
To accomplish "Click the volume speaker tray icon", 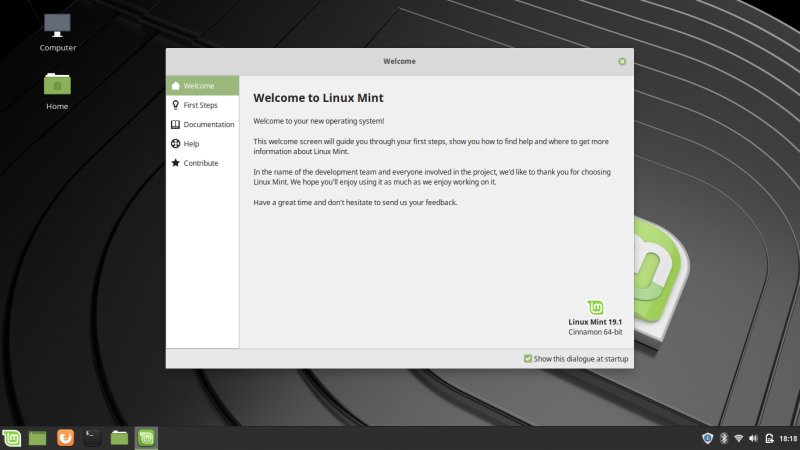I will pos(754,438).
